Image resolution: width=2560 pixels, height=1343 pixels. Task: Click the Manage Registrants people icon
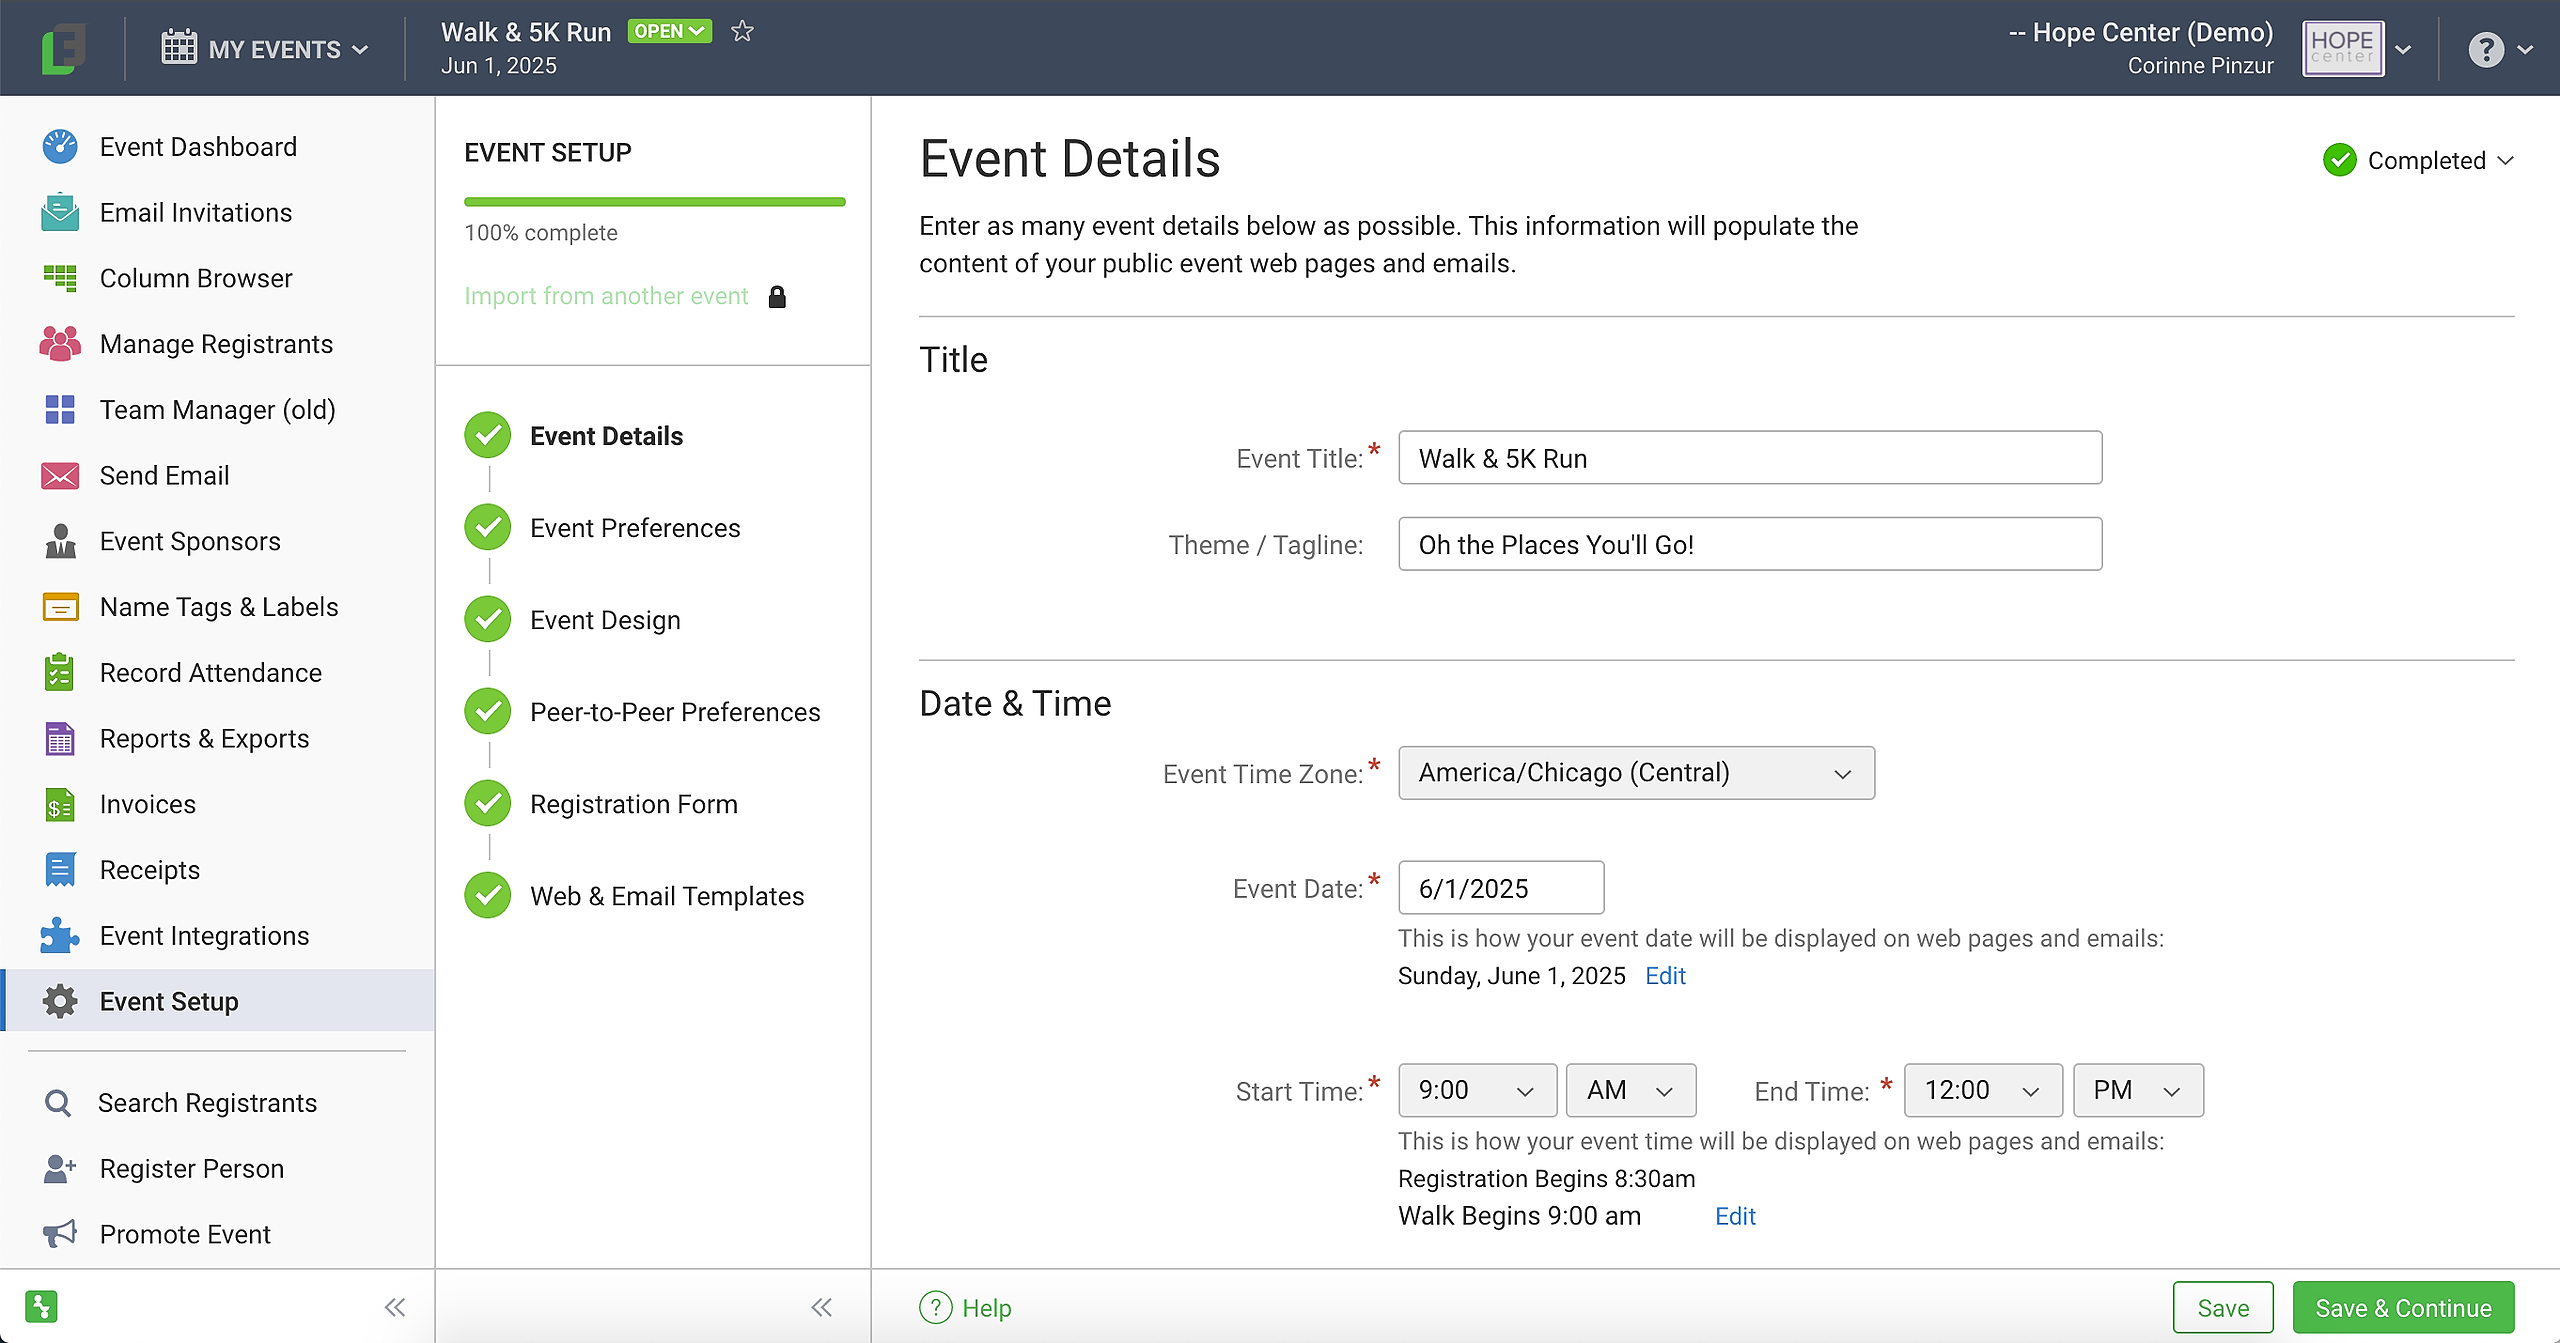click(x=60, y=344)
